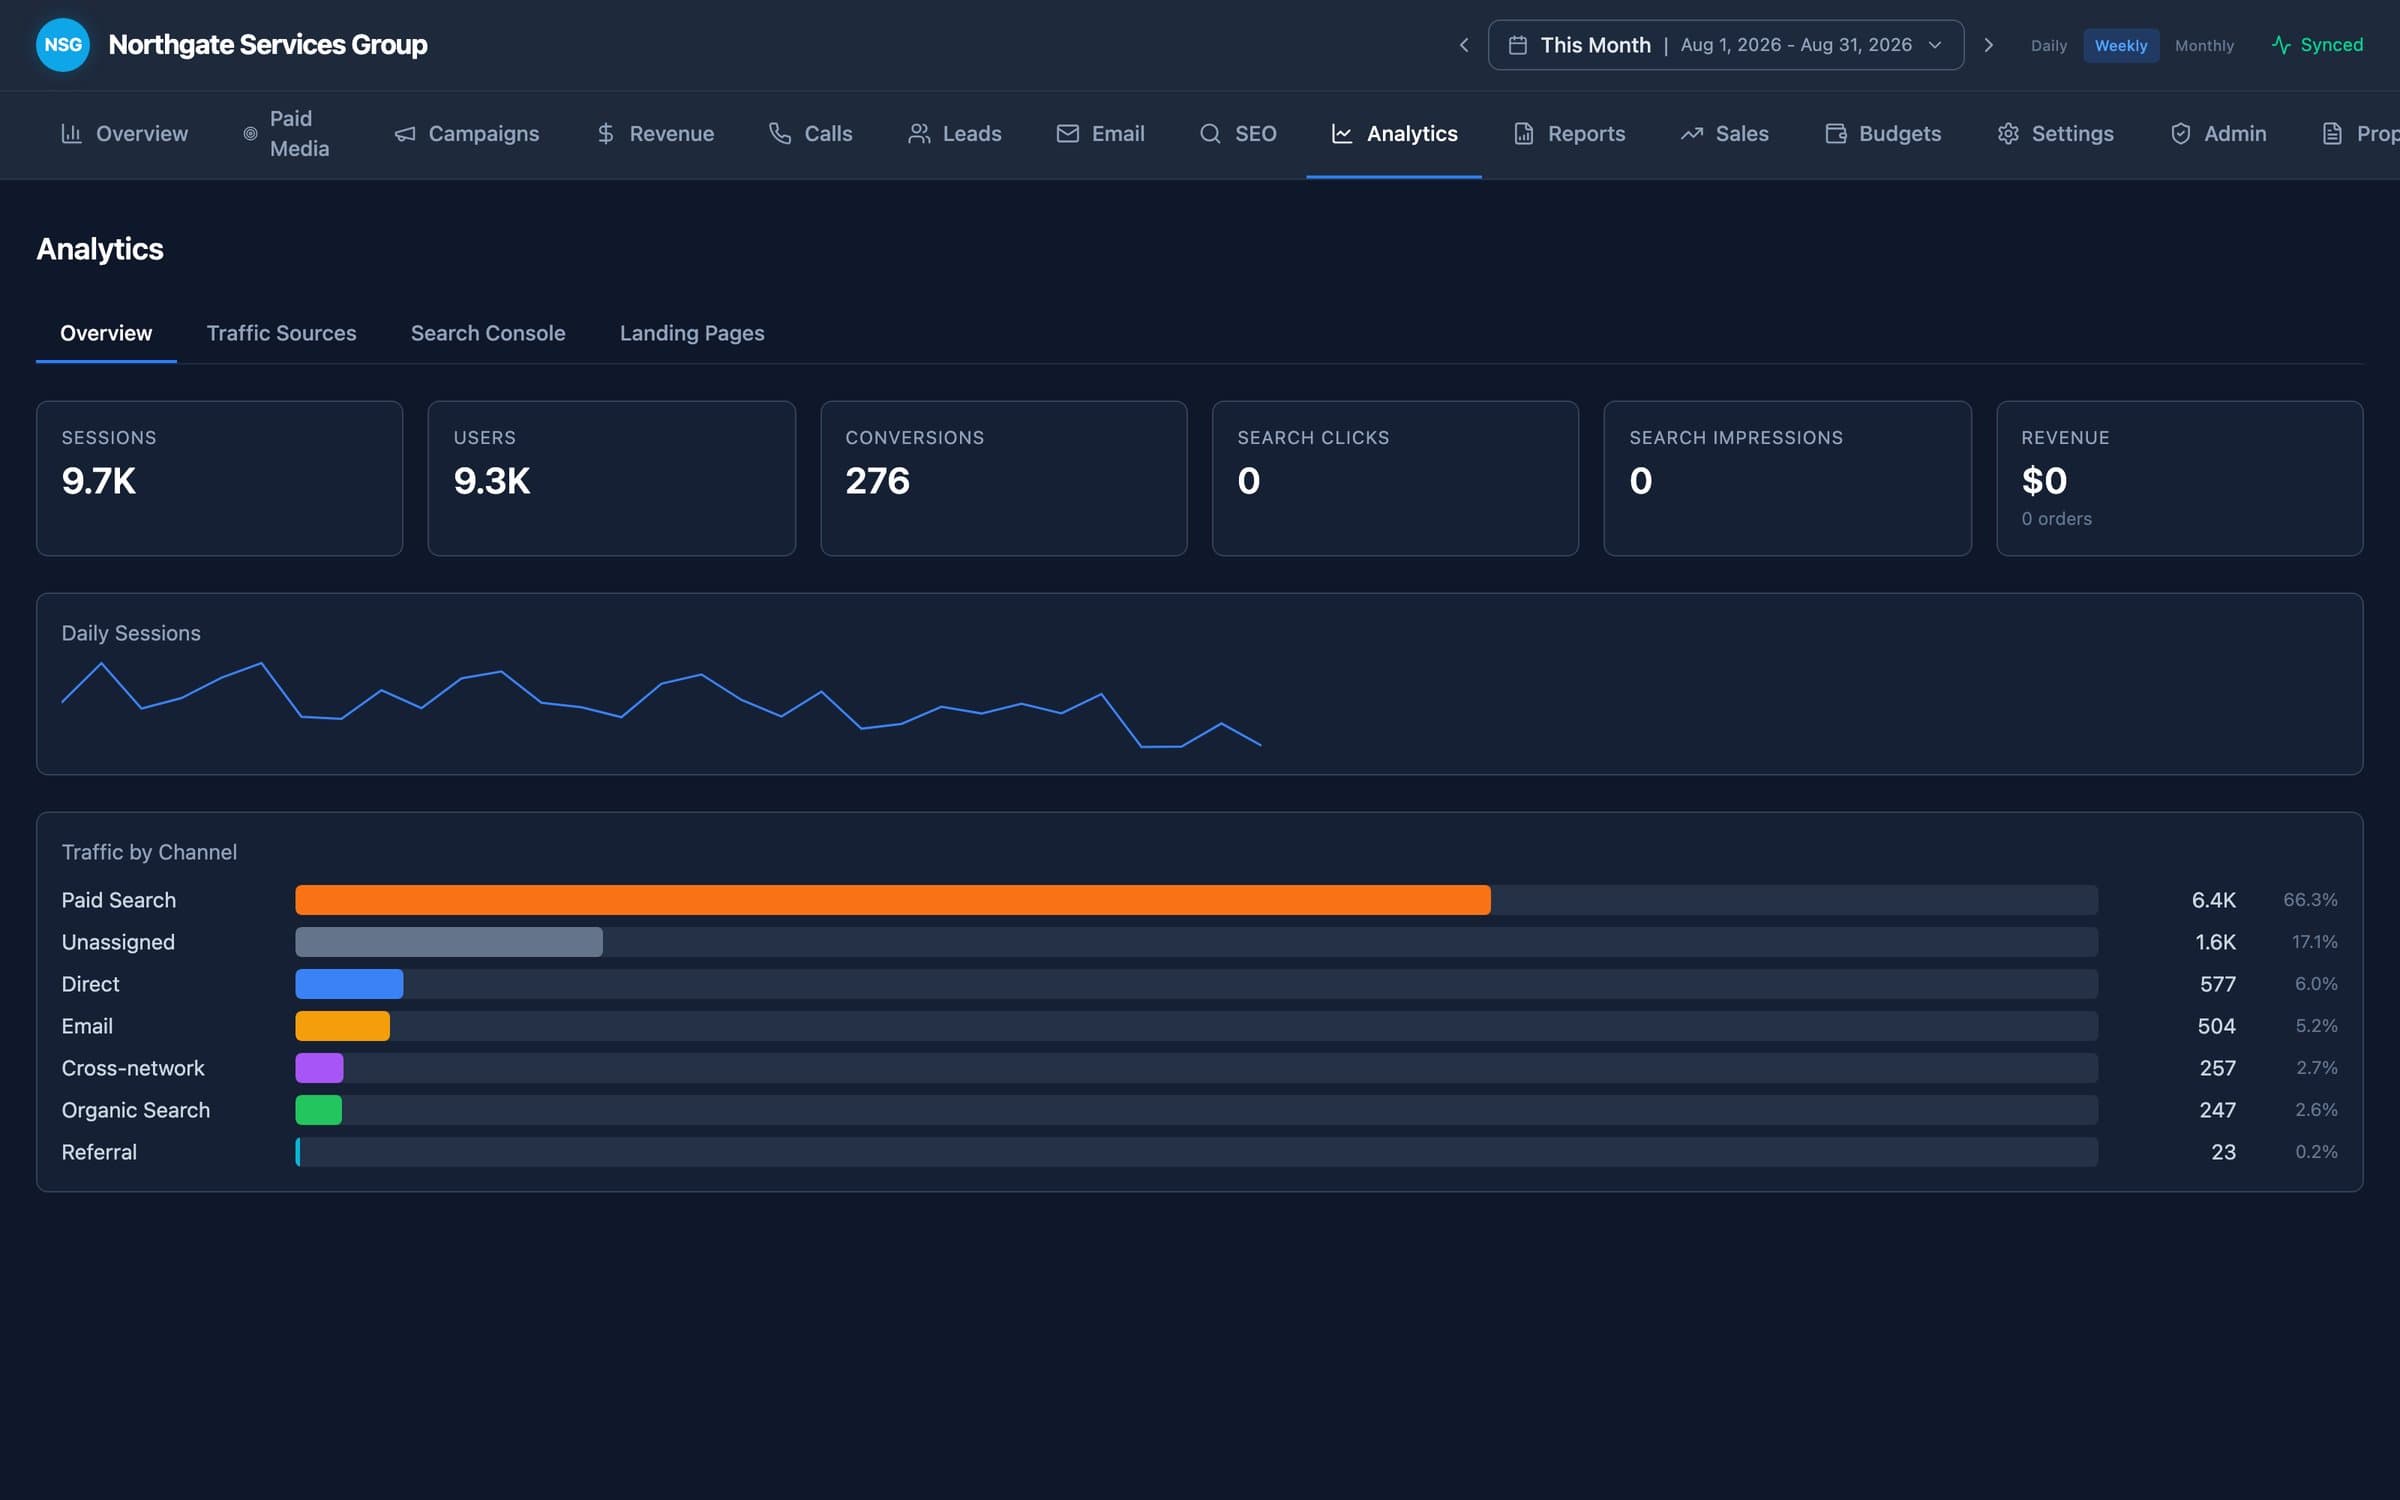This screenshot has height=1500, width=2400.
Task: Click the 66.3% Paid Search percentage
Action: (x=2310, y=900)
